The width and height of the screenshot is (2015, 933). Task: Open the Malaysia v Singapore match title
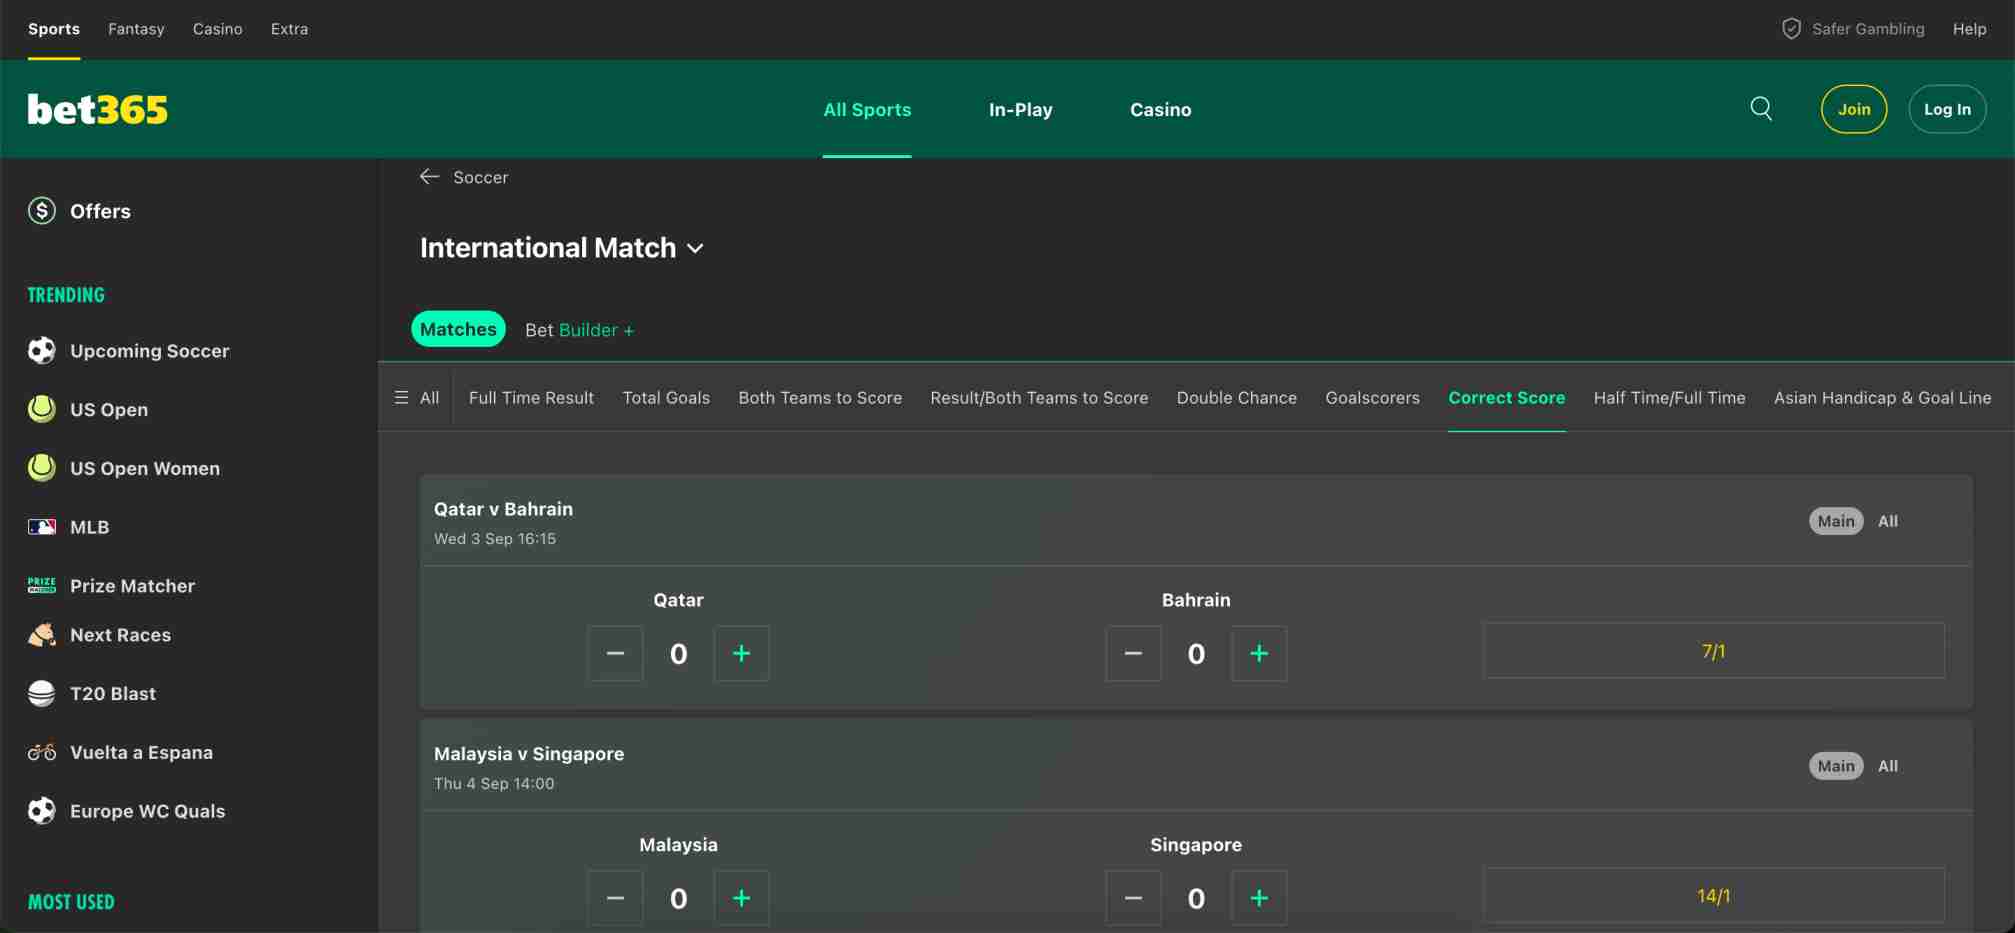529,754
